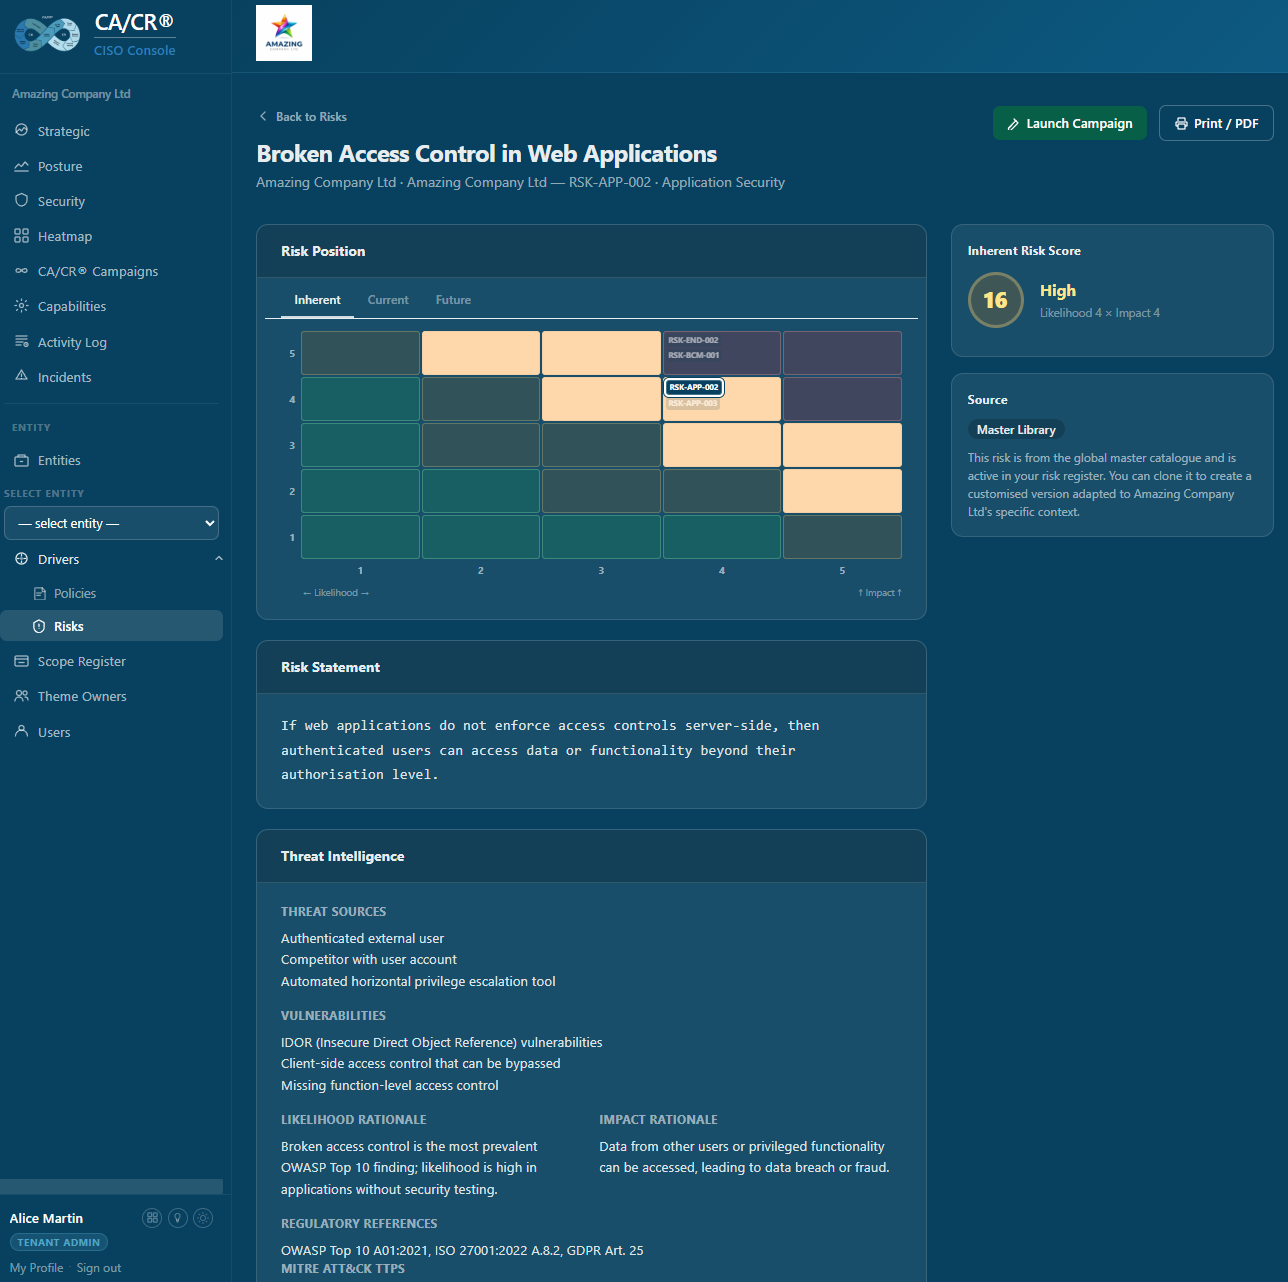Click the green heatmap cell likelihood 1 impact 1
The width and height of the screenshot is (1288, 1282).
coord(360,537)
